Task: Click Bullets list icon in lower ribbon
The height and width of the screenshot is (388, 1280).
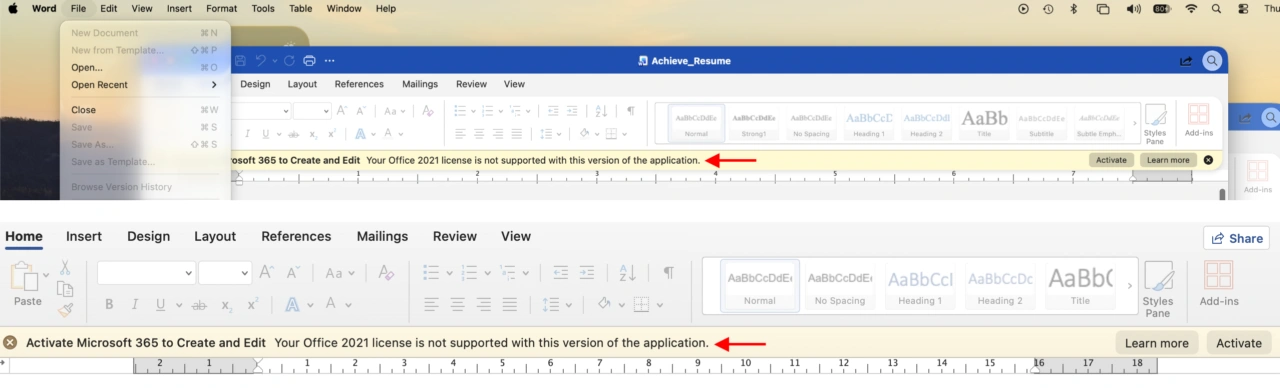Action: [x=431, y=272]
